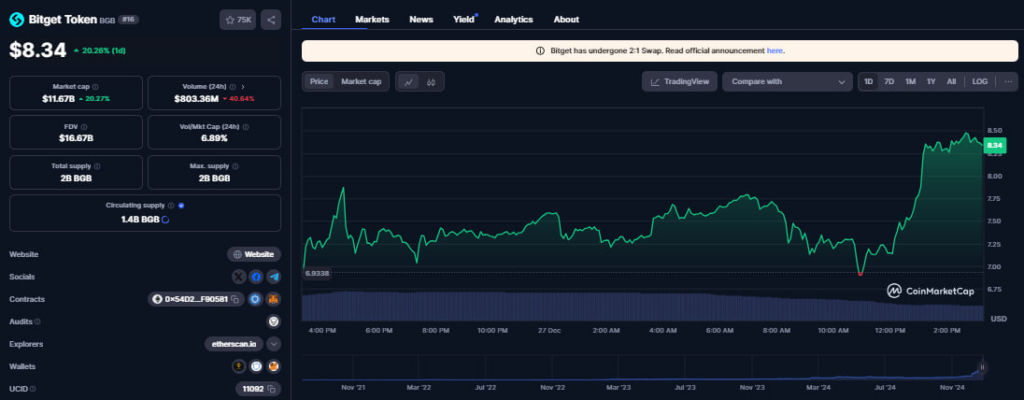This screenshot has width=1024, height=400.
Task: Click the $11.67B market cap value
Action: 58,99
